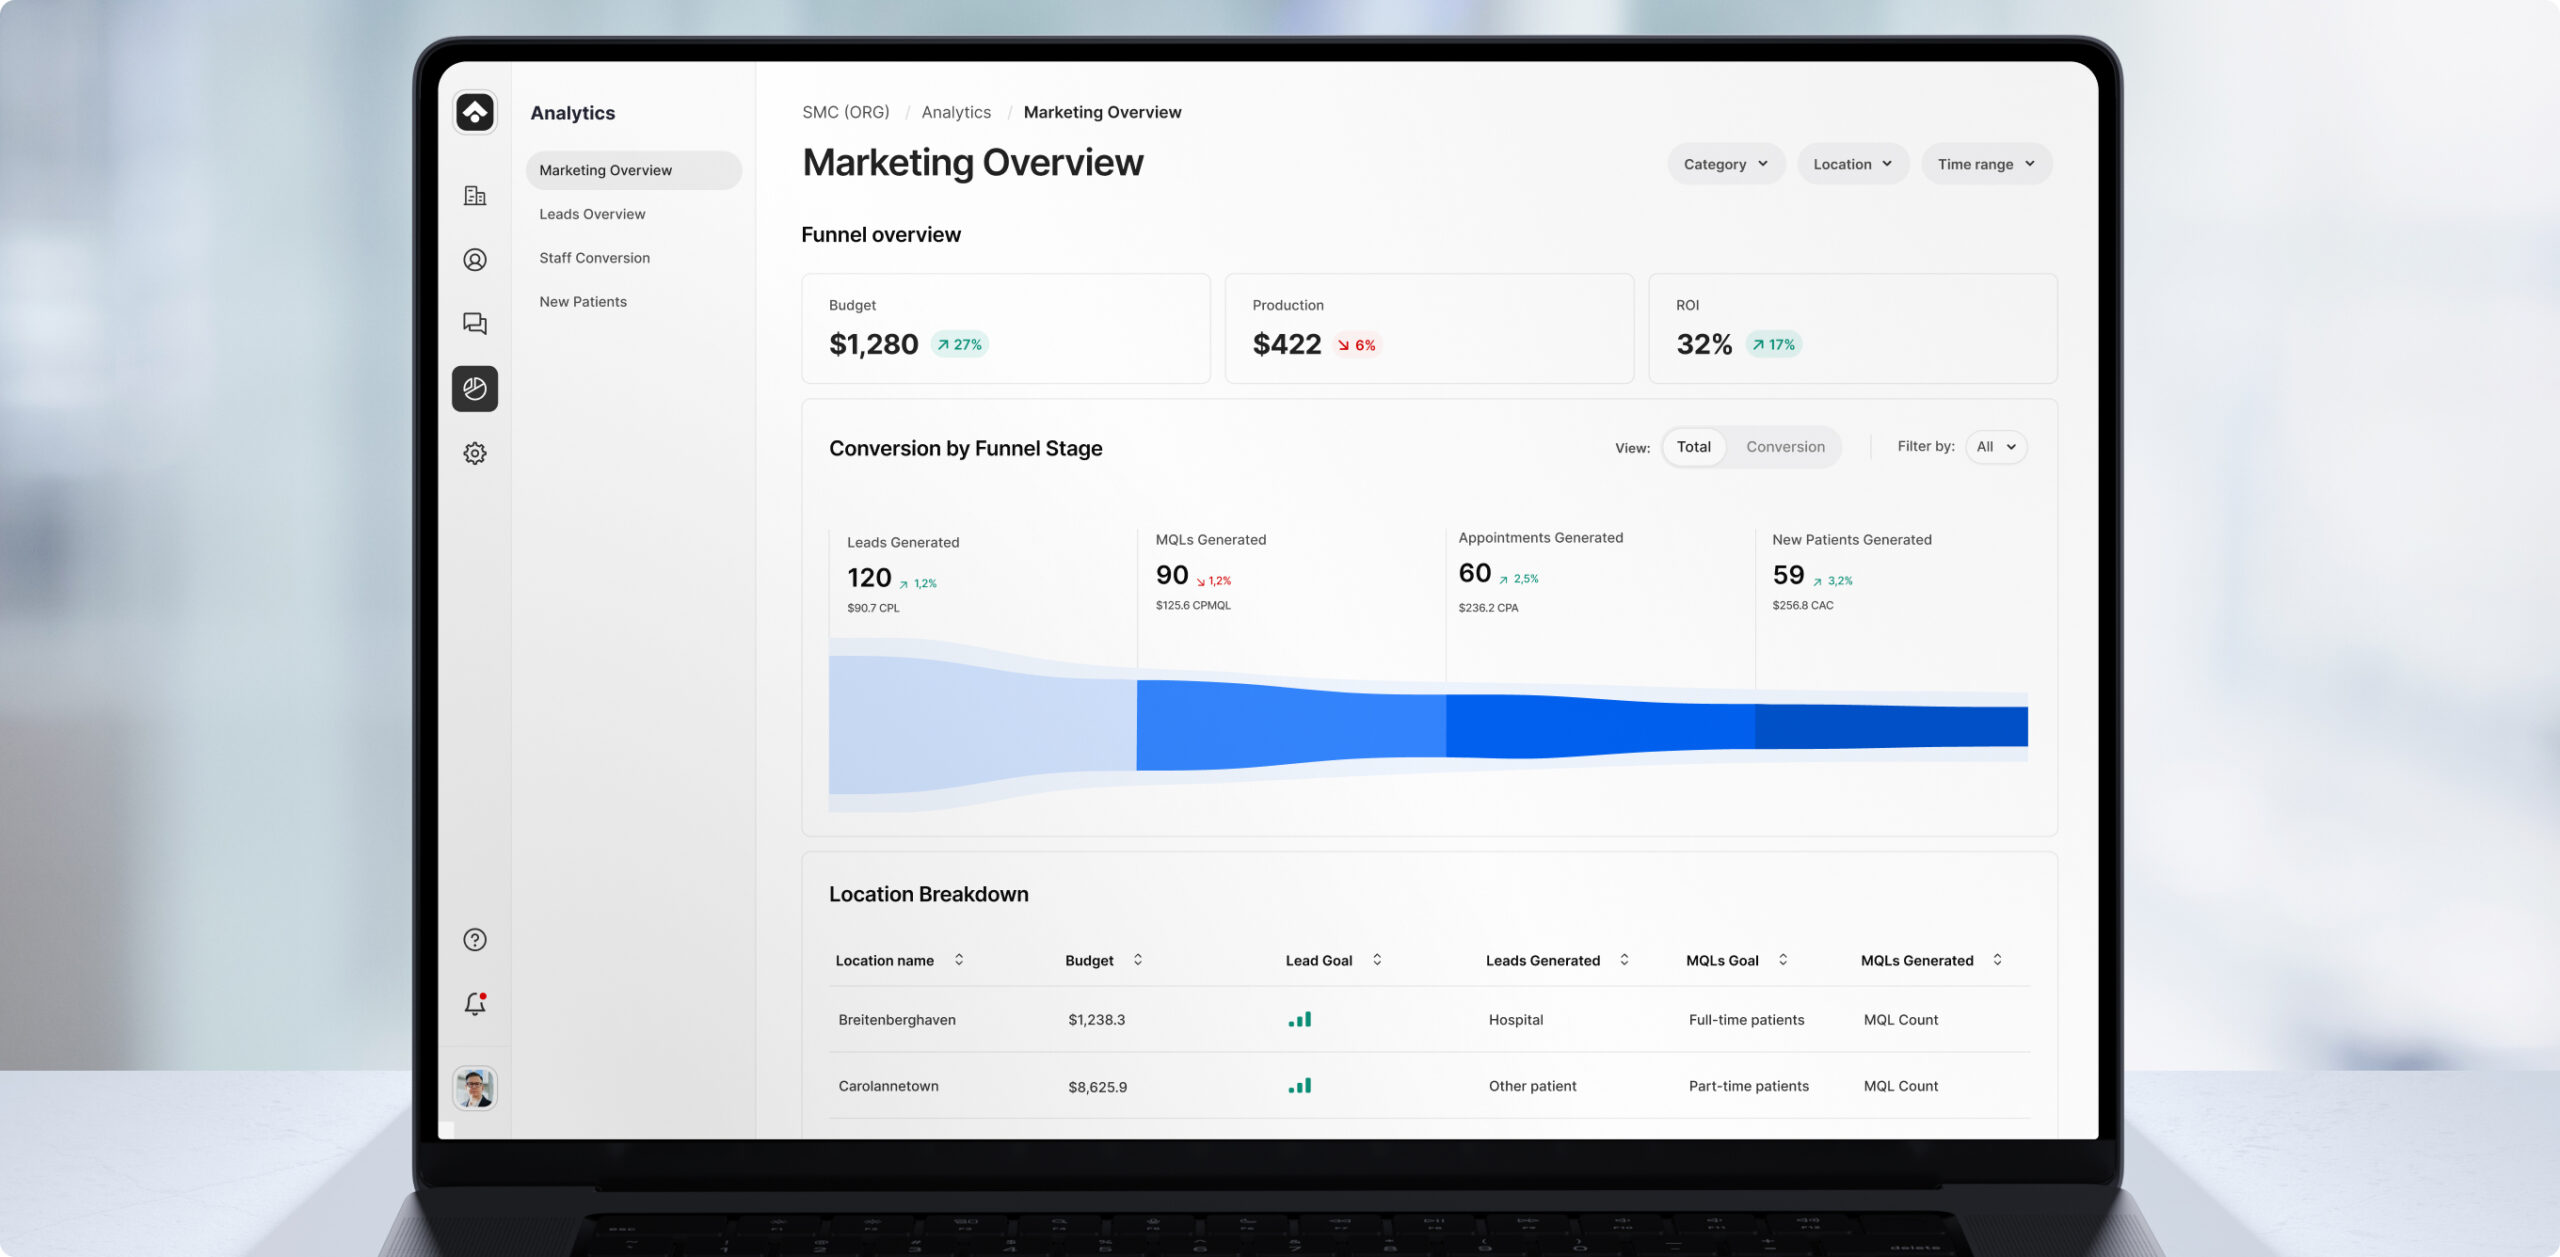Expand the Category dropdown

coord(1725,164)
